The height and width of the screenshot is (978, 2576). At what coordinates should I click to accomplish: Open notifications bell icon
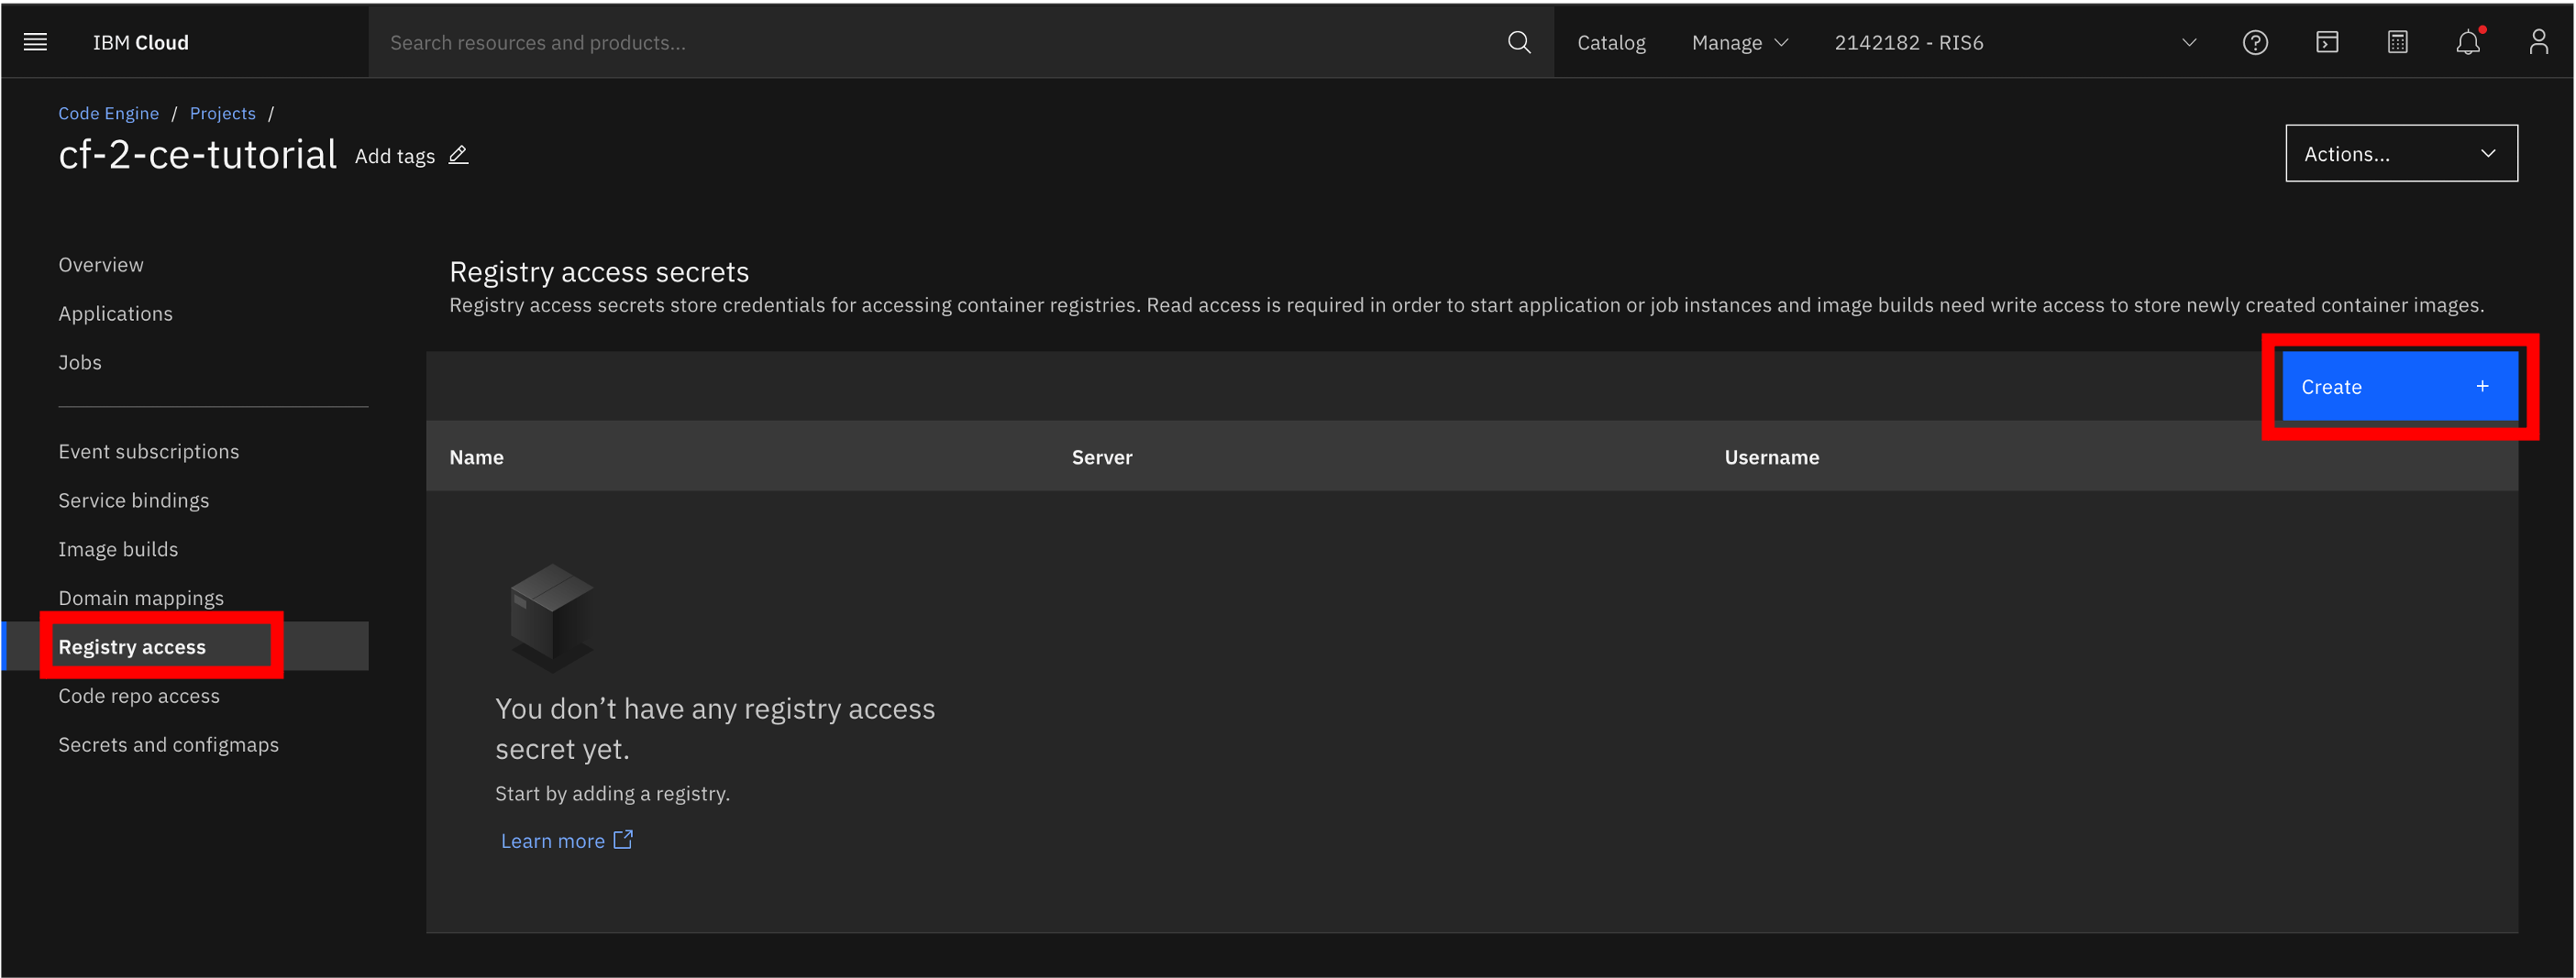pyautogui.click(x=2468, y=42)
